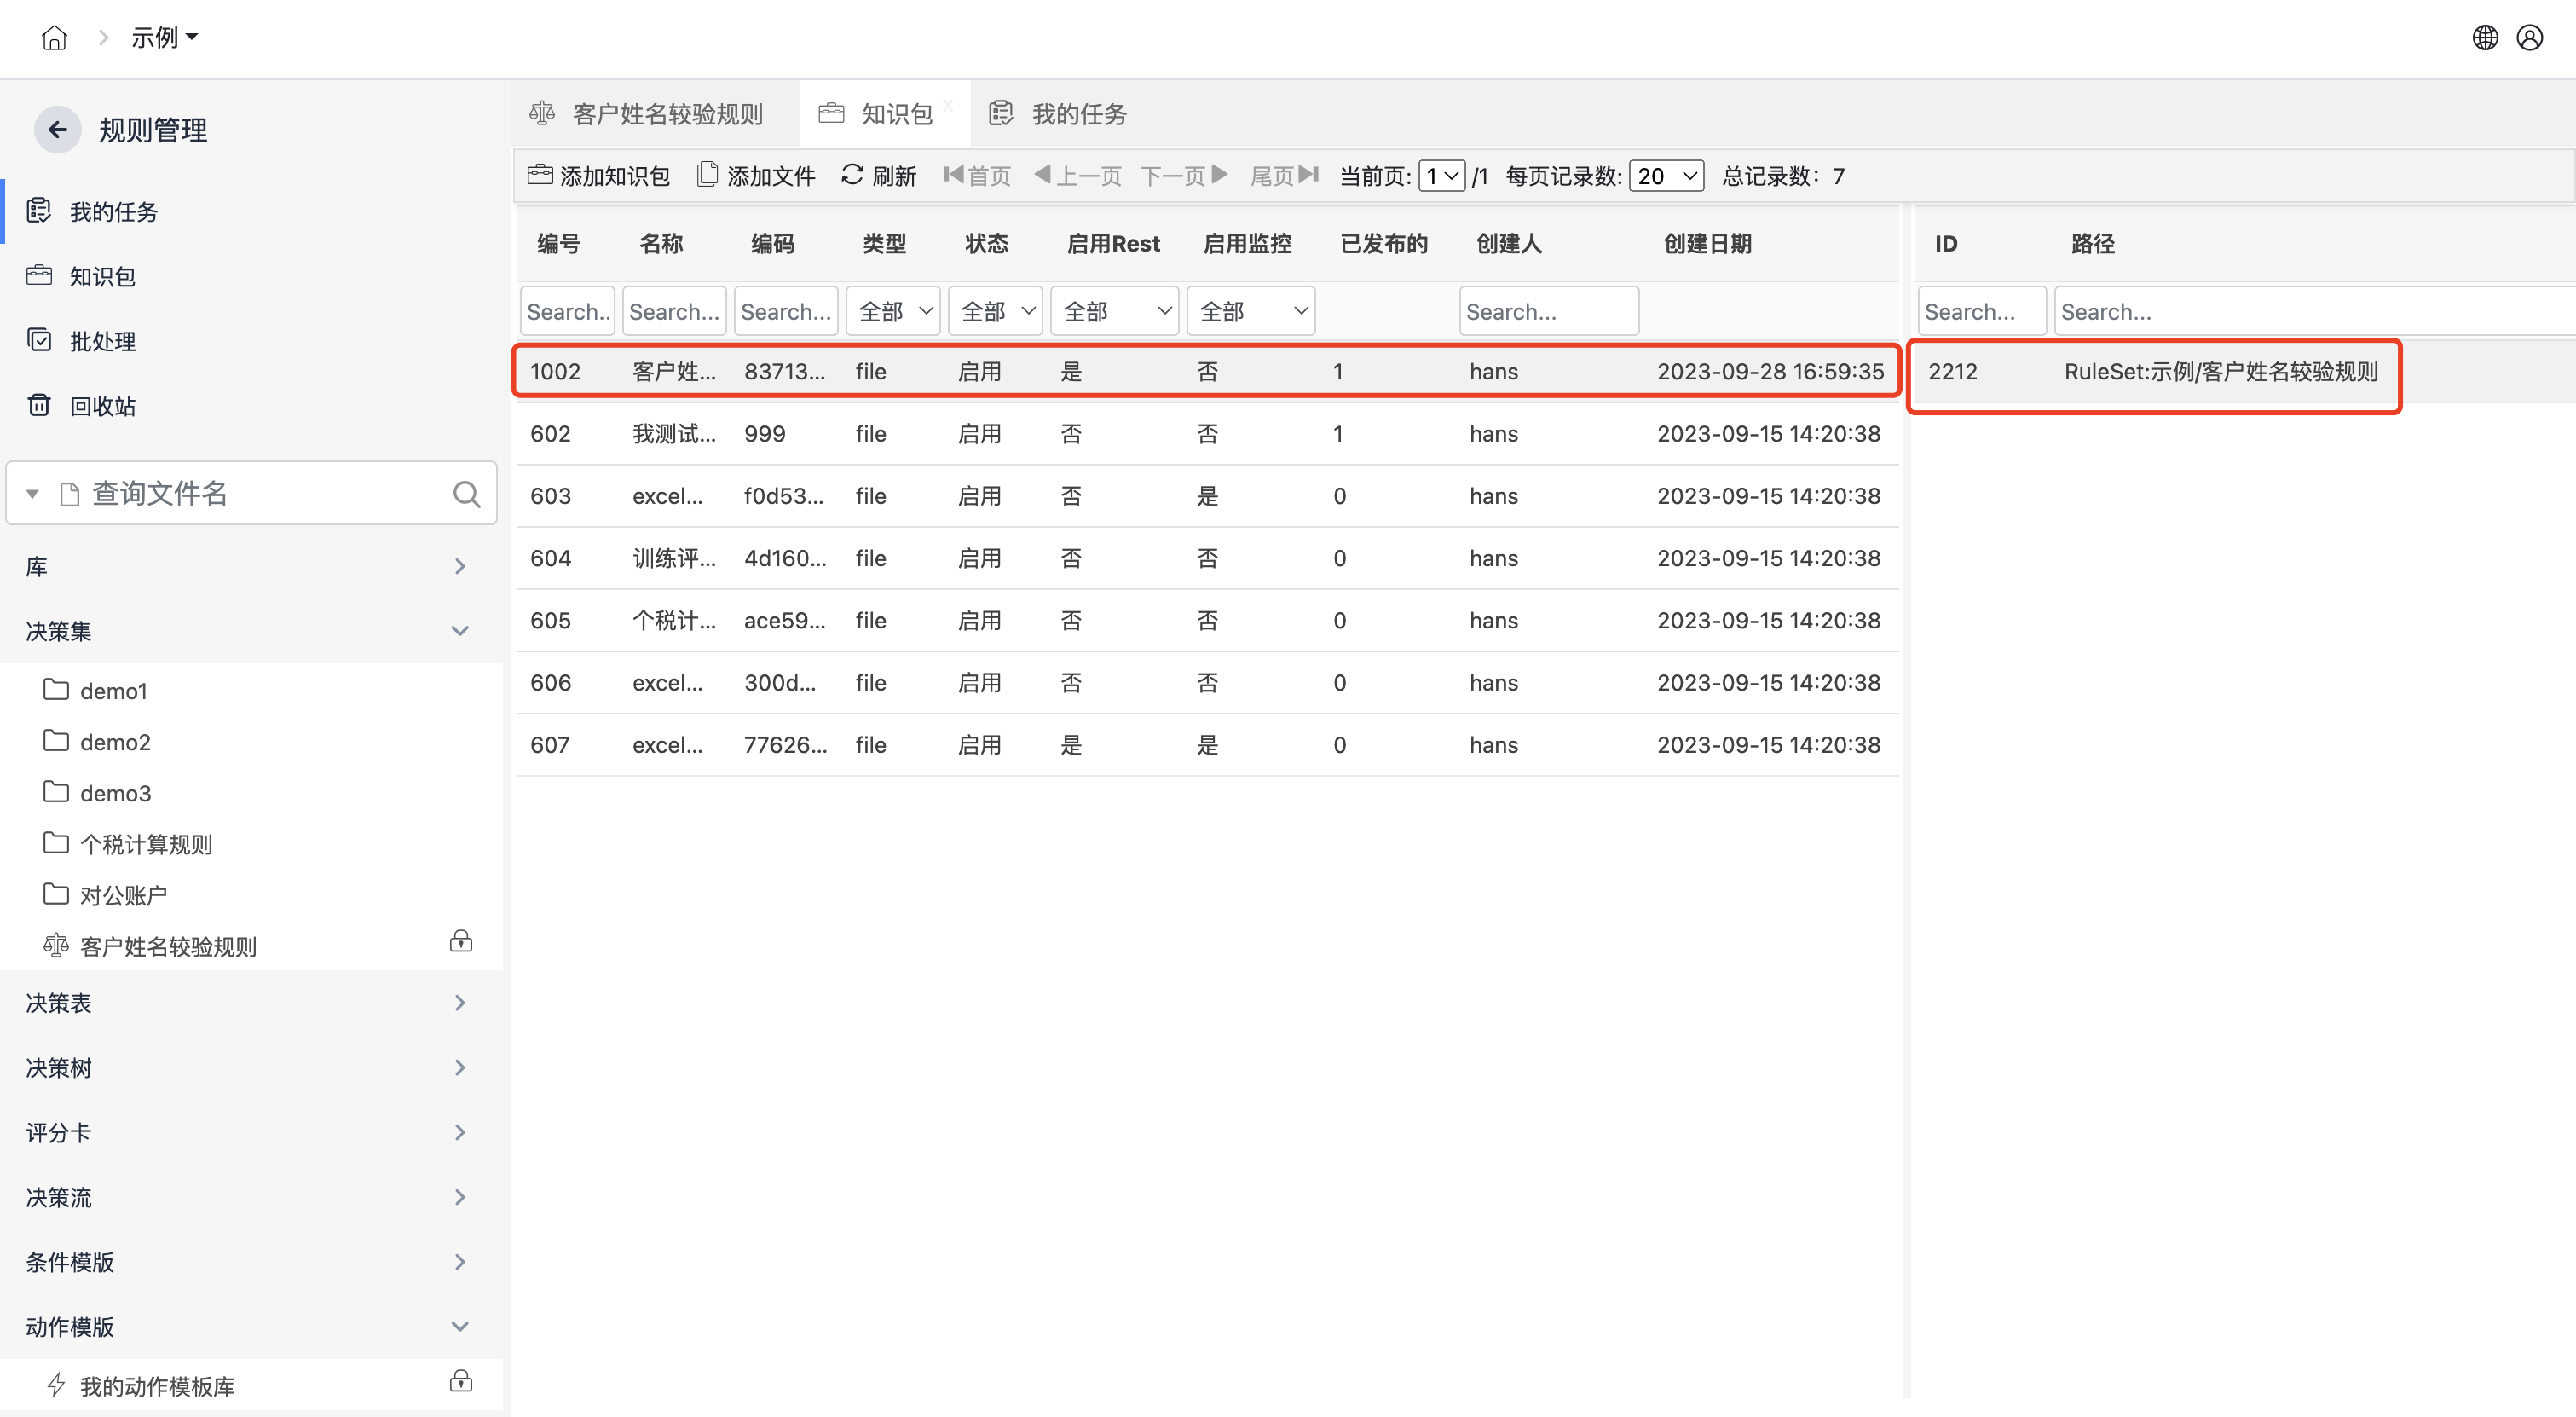Click search magnifier in 查询文件名 box
This screenshot has height=1417, width=2576.
(x=466, y=493)
